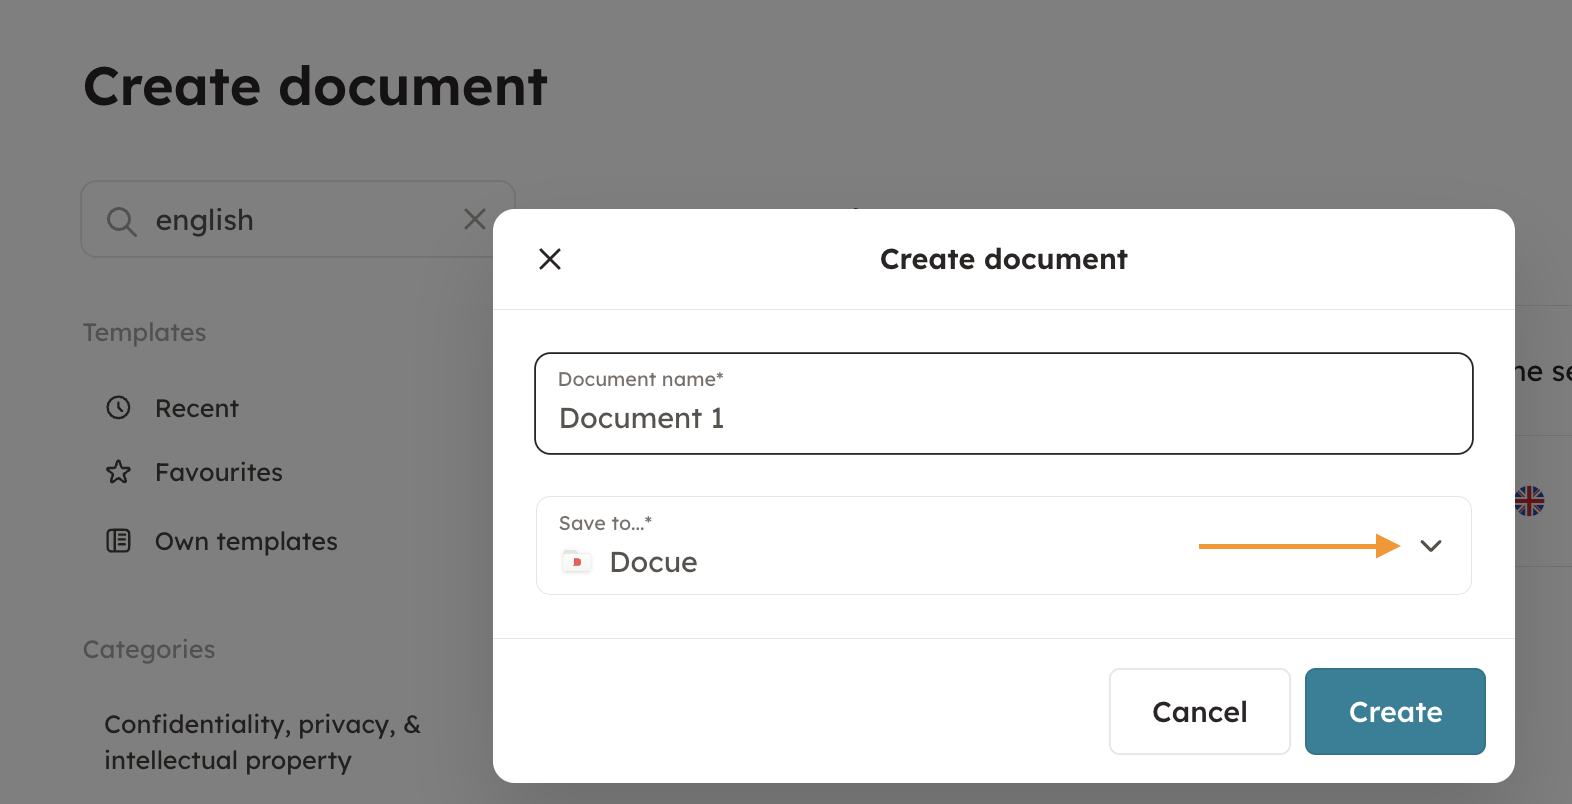Click the Own templates document icon
1572x804 pixels.
tap(119, 541)
